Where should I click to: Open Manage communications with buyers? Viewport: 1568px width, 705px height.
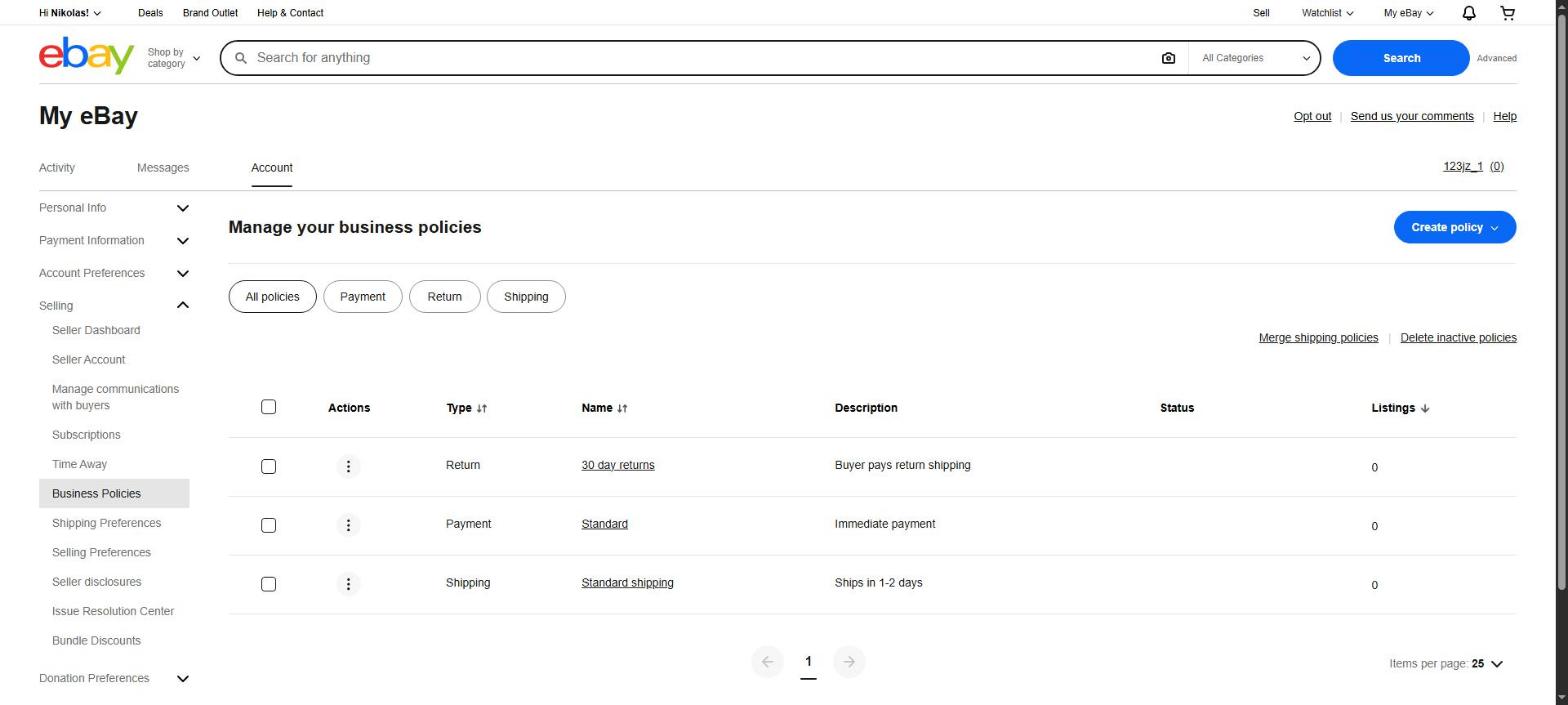point(115,398)
